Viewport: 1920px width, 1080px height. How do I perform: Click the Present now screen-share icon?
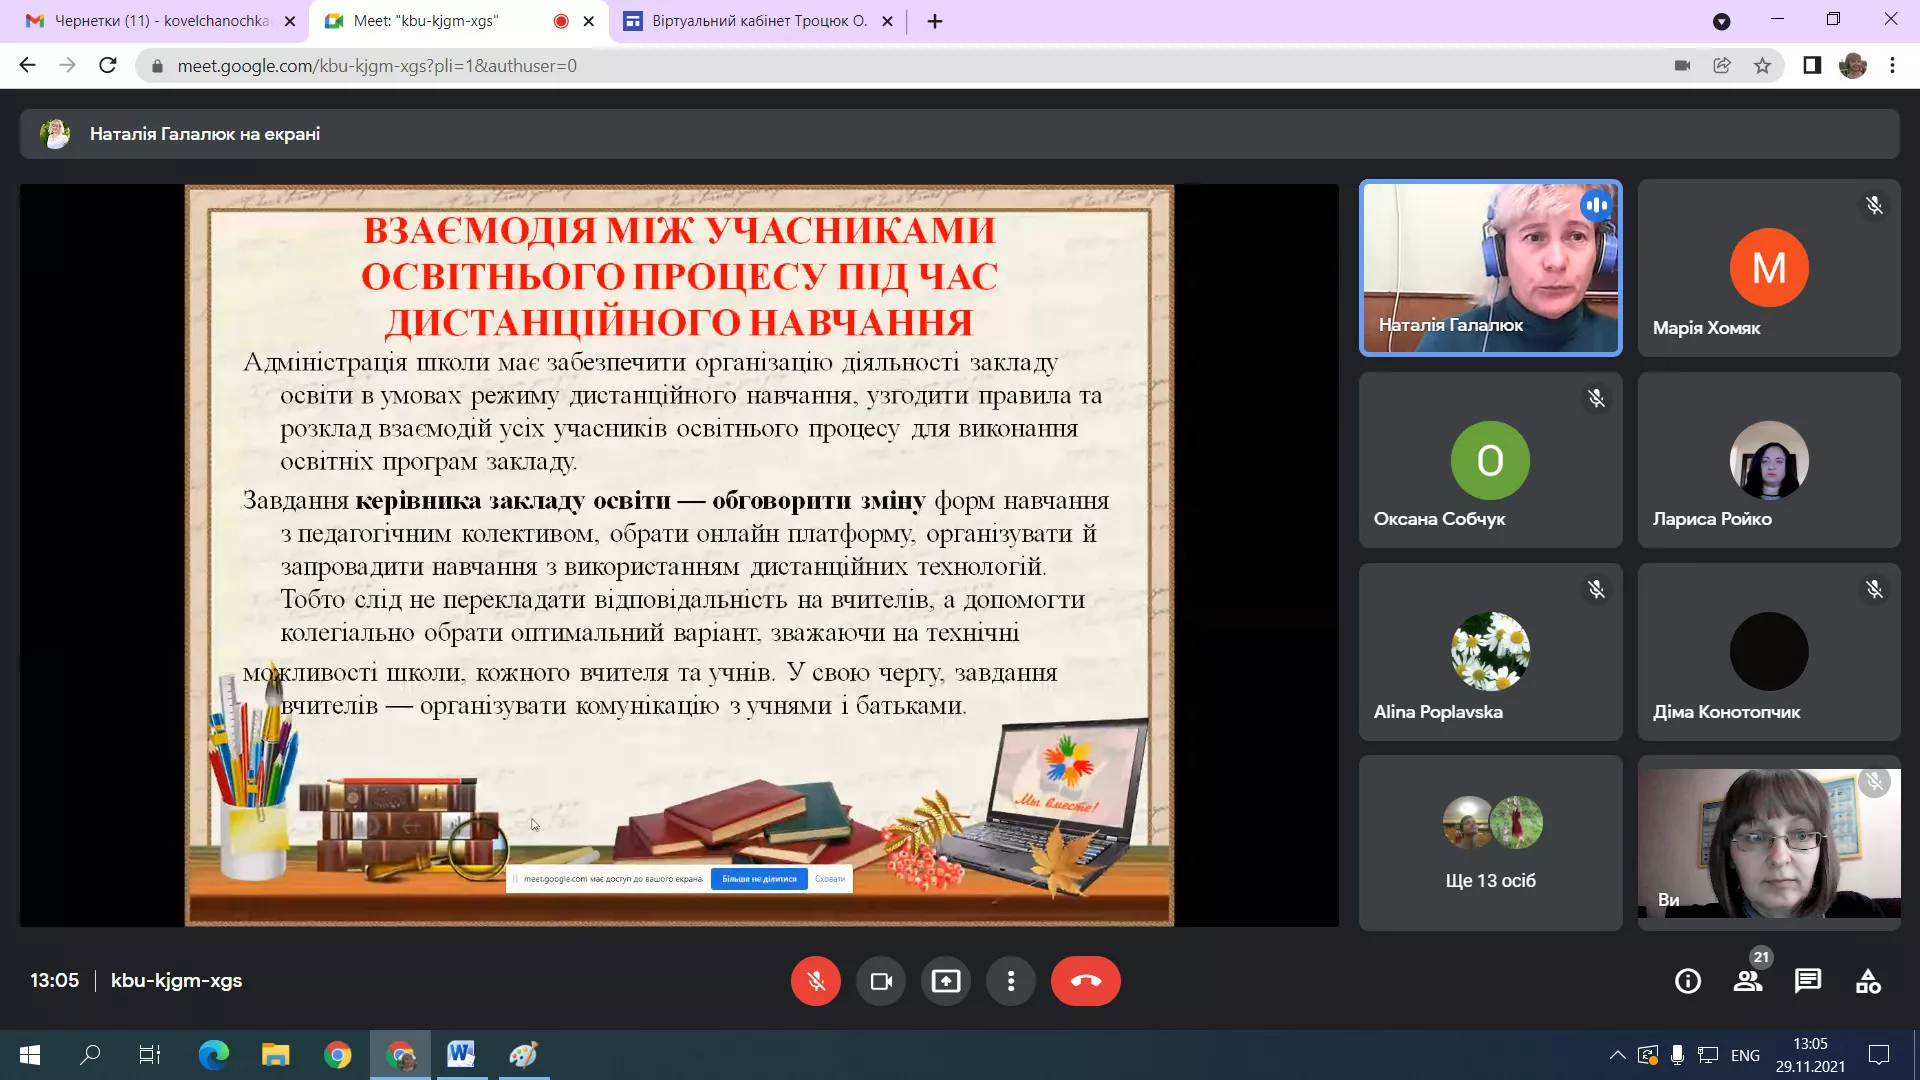coord(946,981)
